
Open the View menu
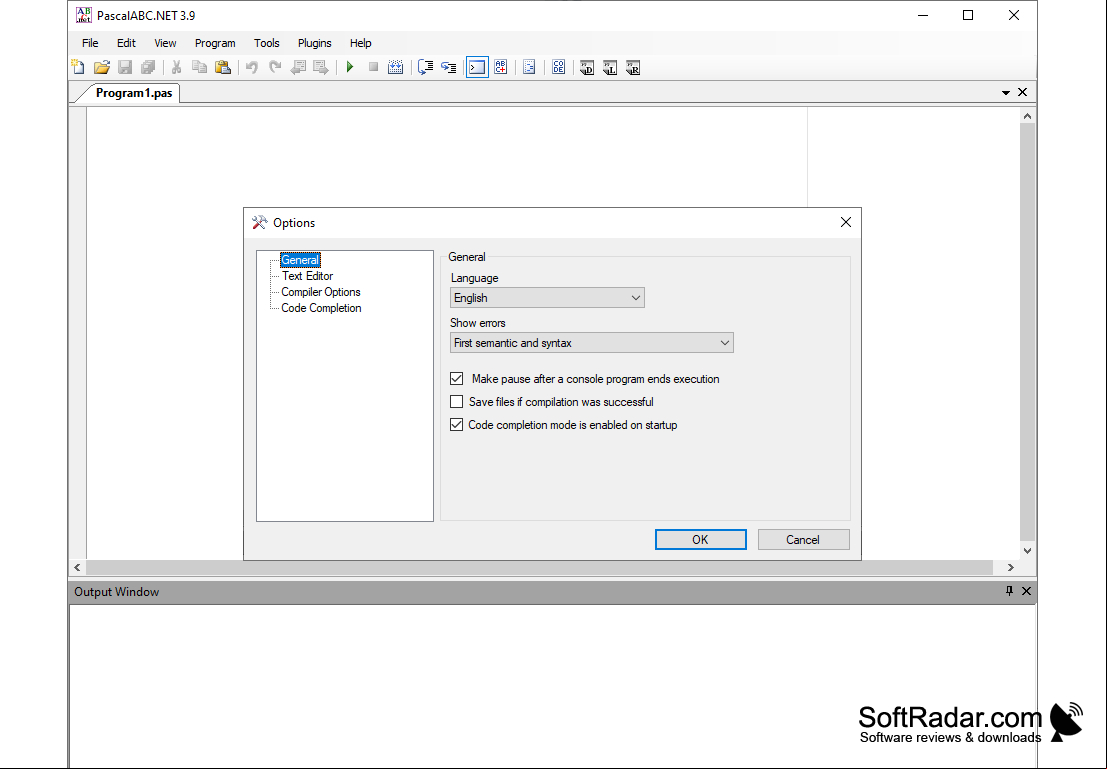coord(165,43)
